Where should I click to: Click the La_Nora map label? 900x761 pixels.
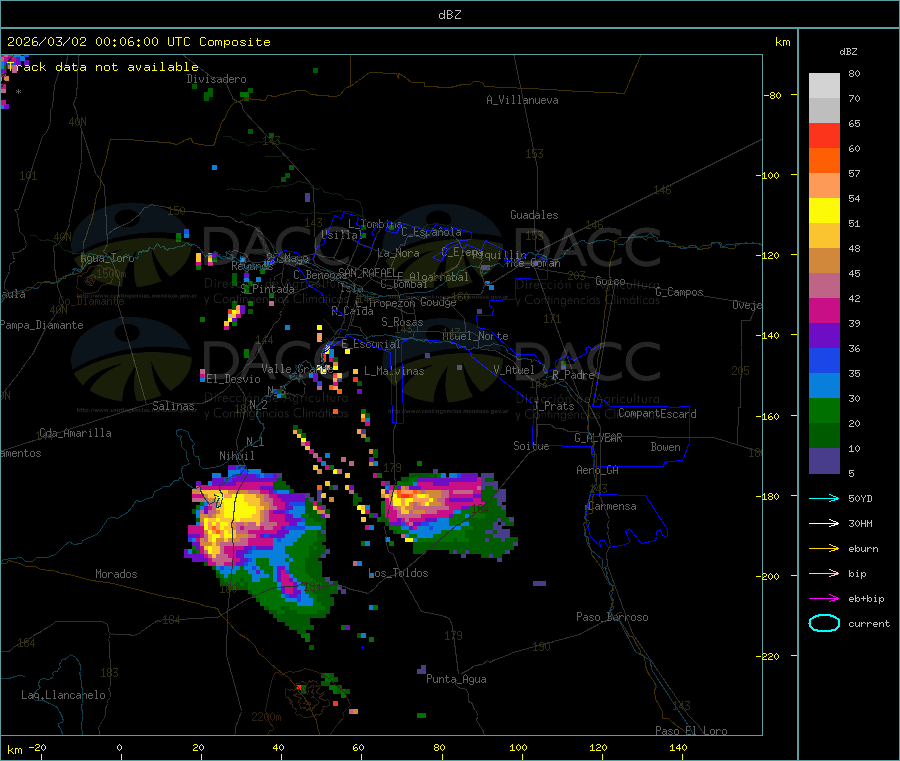(x=398, y=253)
